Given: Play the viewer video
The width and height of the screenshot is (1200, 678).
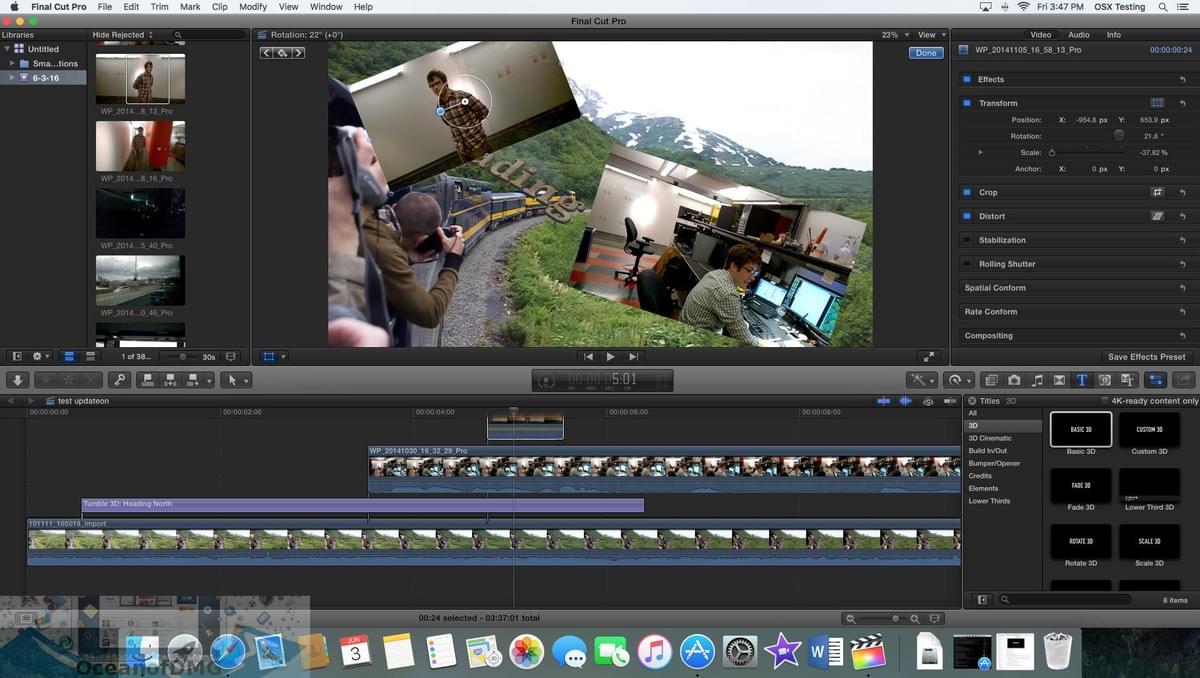Looking at the screenshot, I should coord(611,356).
